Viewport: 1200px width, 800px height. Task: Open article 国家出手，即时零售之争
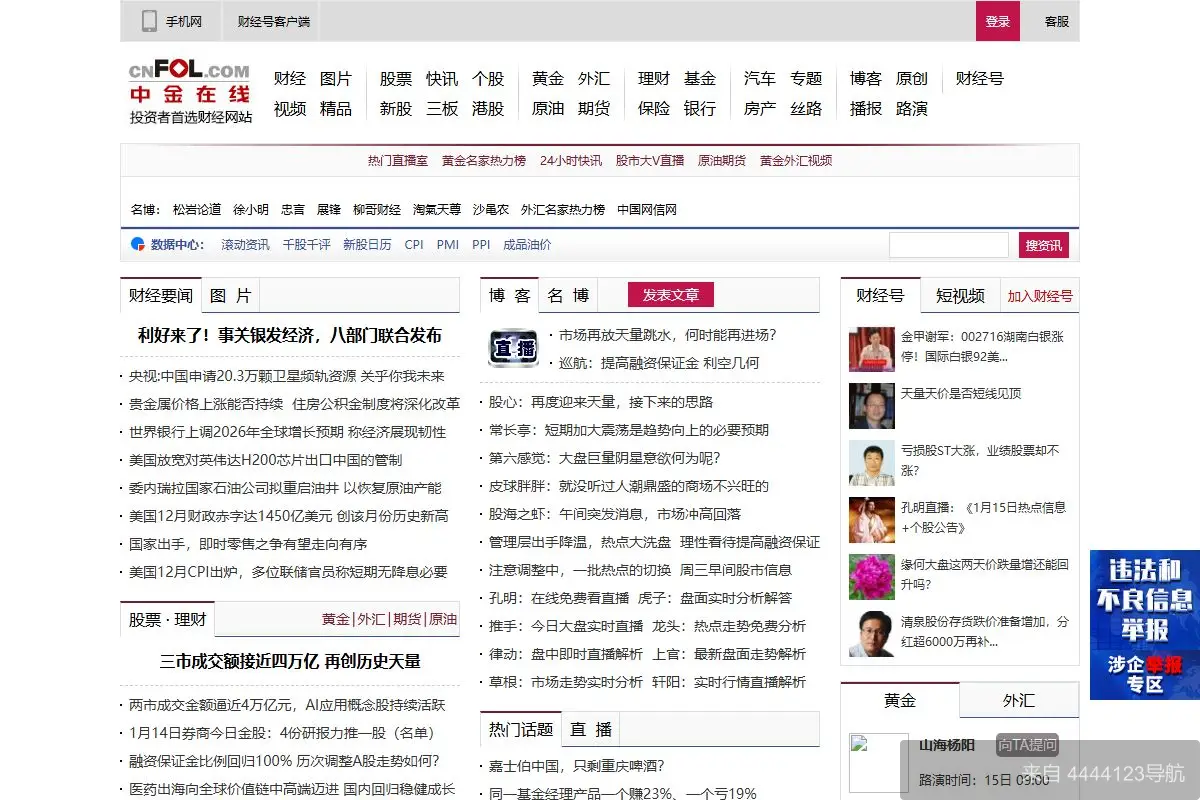coord(248,544)
